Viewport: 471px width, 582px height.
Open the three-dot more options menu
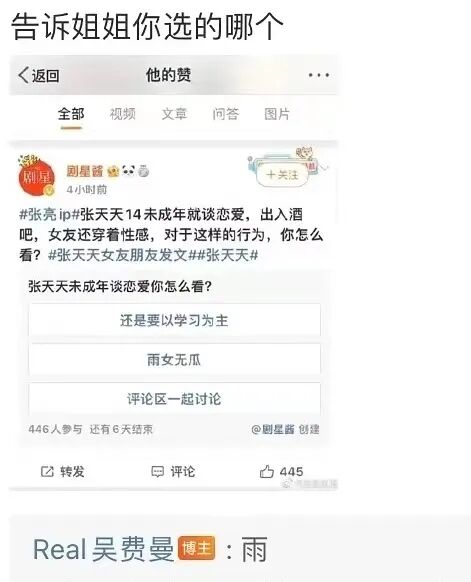[x=319, y=75]
